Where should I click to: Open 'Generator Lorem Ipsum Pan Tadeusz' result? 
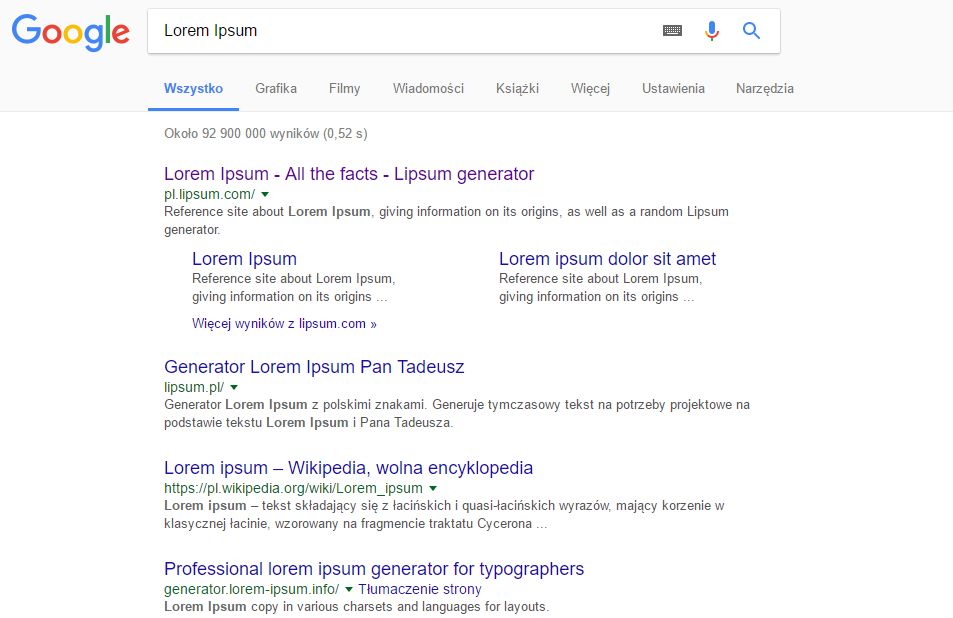314,367
